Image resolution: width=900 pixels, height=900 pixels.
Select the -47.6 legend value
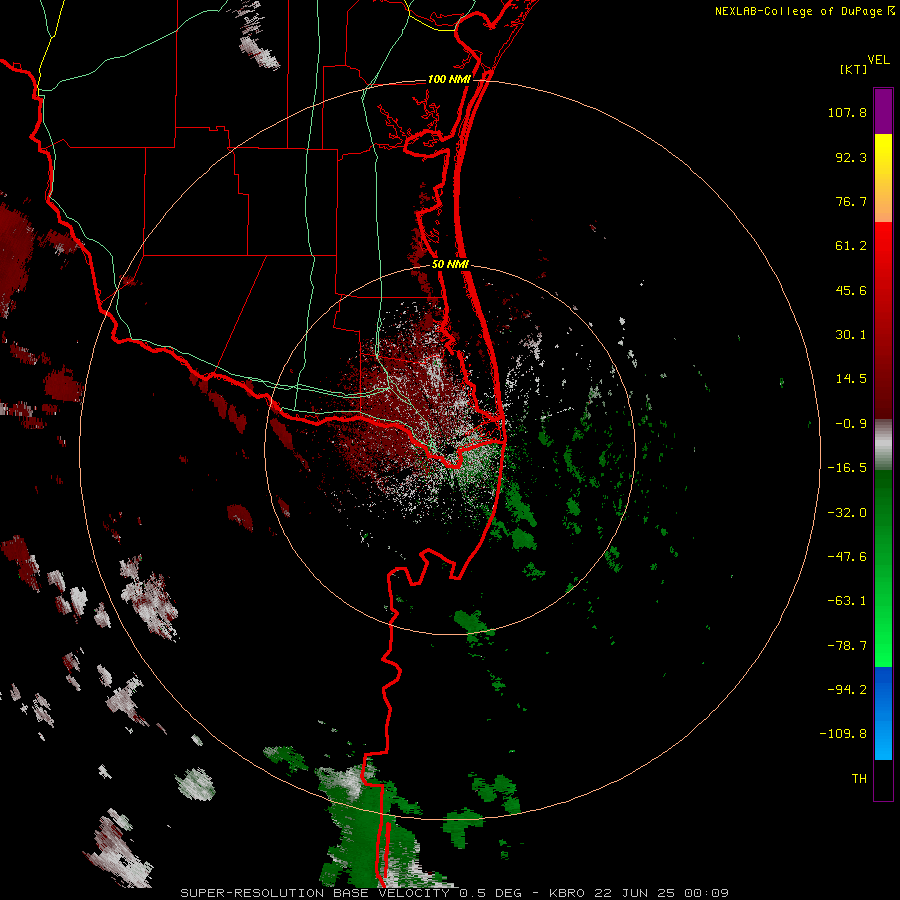847,557
